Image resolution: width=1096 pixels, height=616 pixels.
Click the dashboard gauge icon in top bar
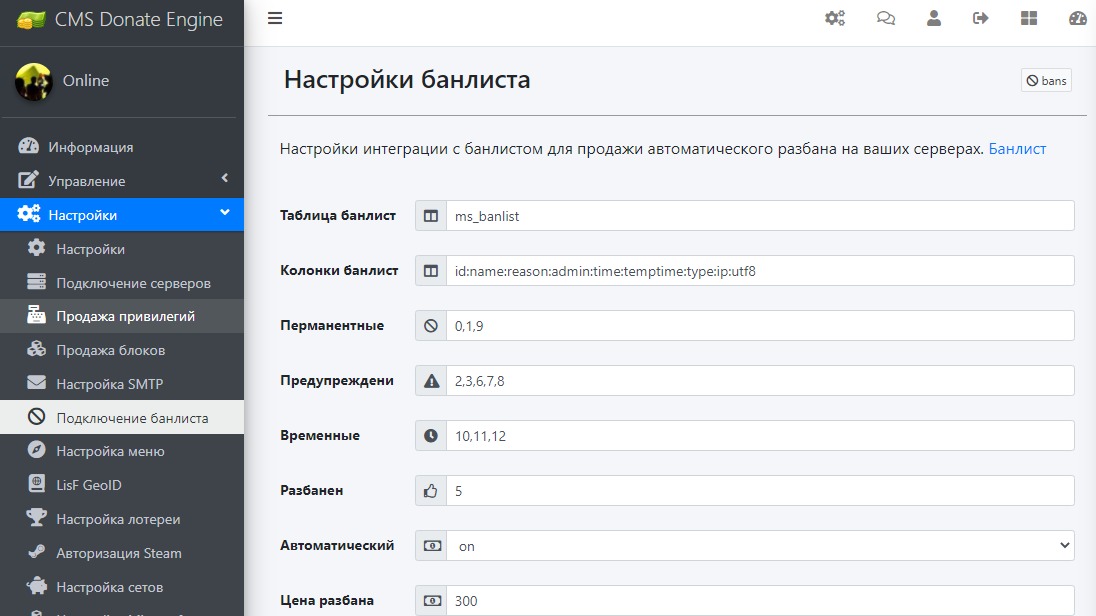pyautogui.click(x=1077, y=18)
